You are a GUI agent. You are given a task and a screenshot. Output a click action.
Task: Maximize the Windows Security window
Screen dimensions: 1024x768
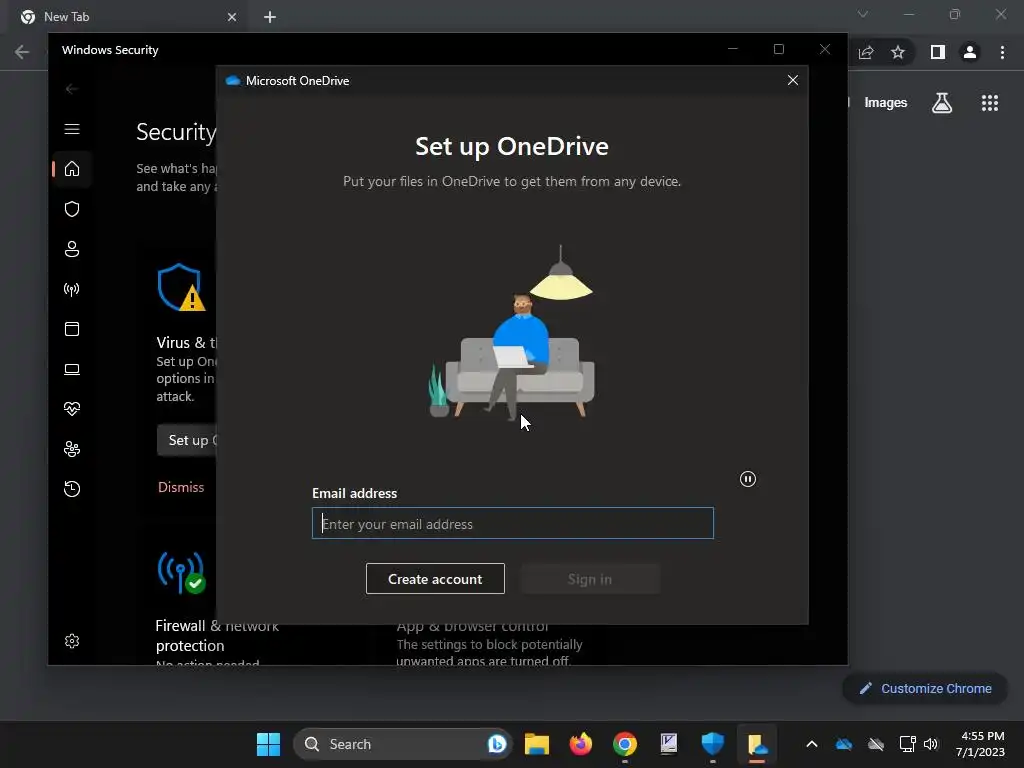(778, 49)
